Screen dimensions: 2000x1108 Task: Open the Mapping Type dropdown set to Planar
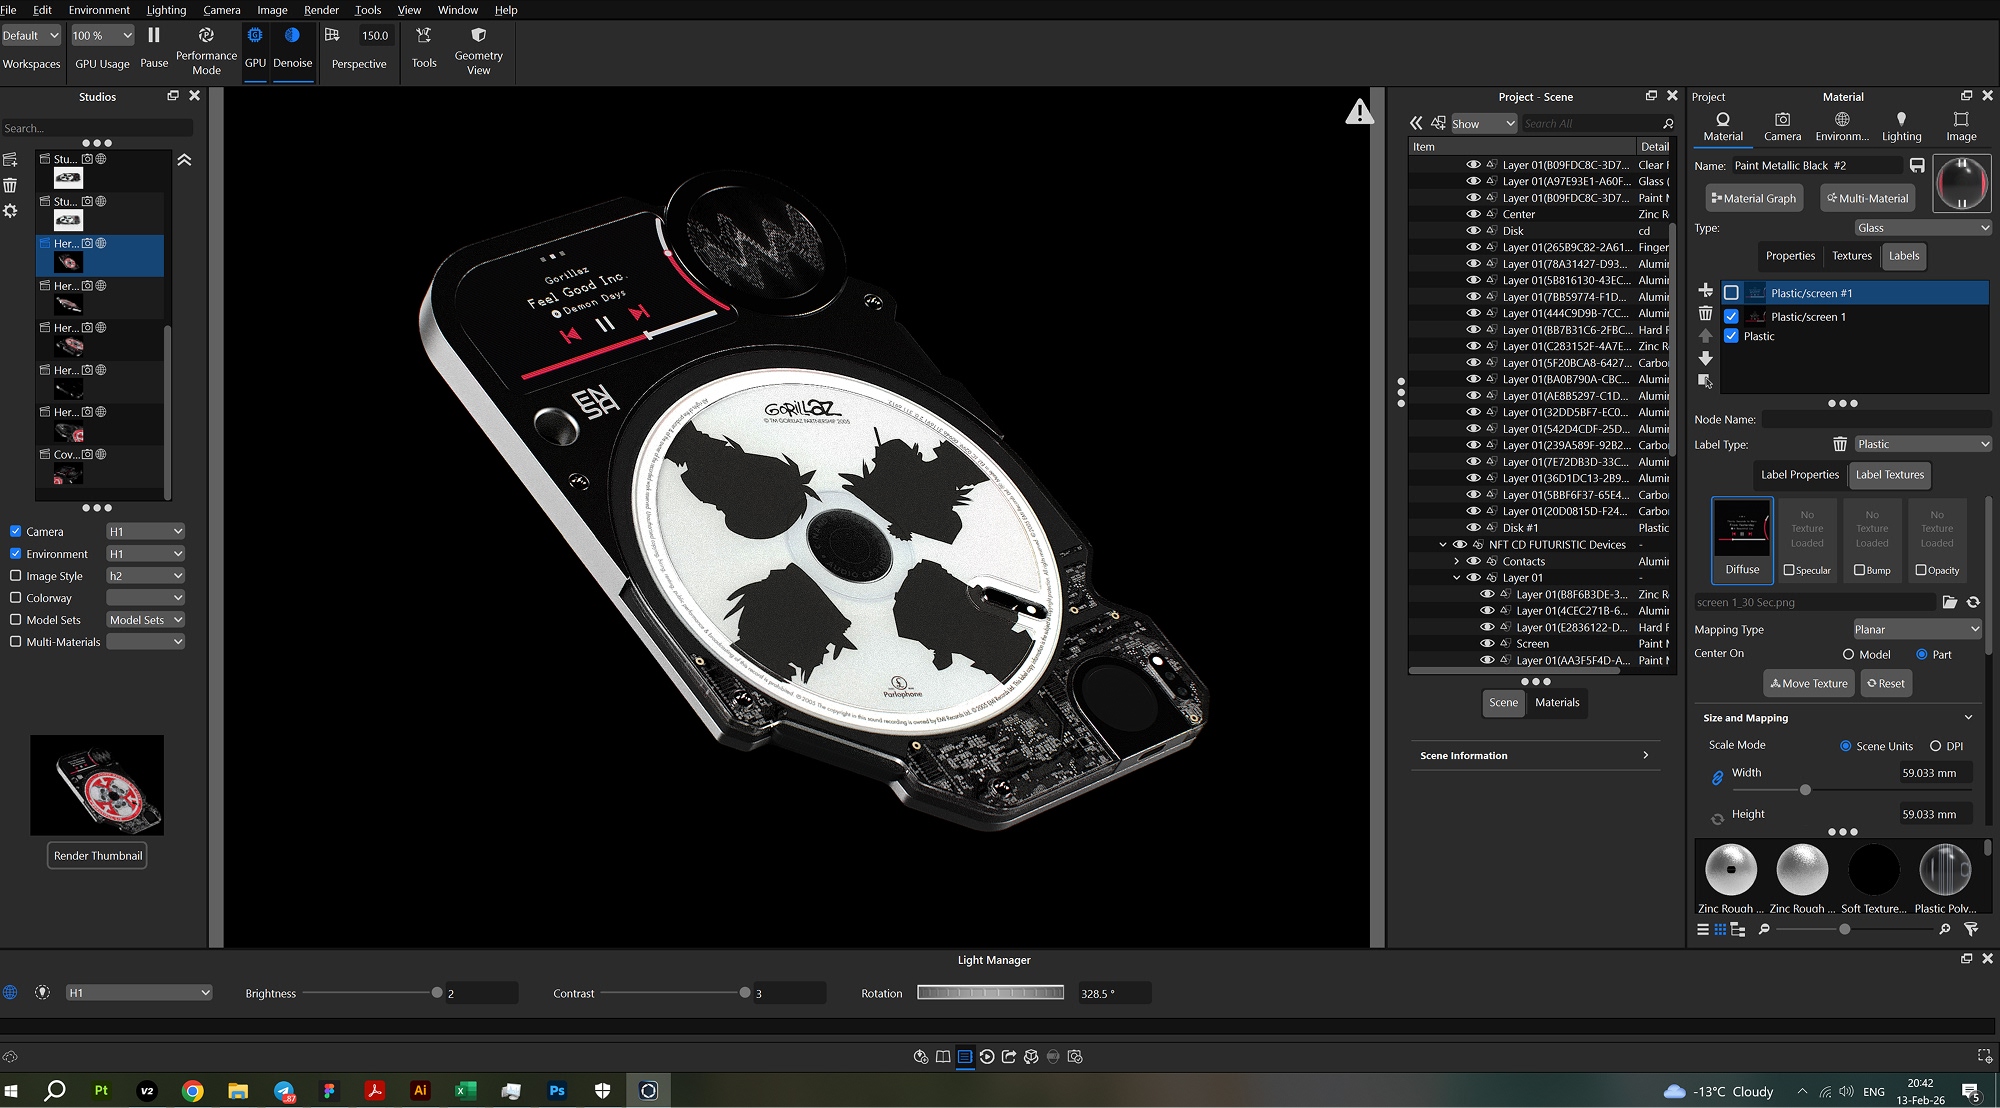1915,629
